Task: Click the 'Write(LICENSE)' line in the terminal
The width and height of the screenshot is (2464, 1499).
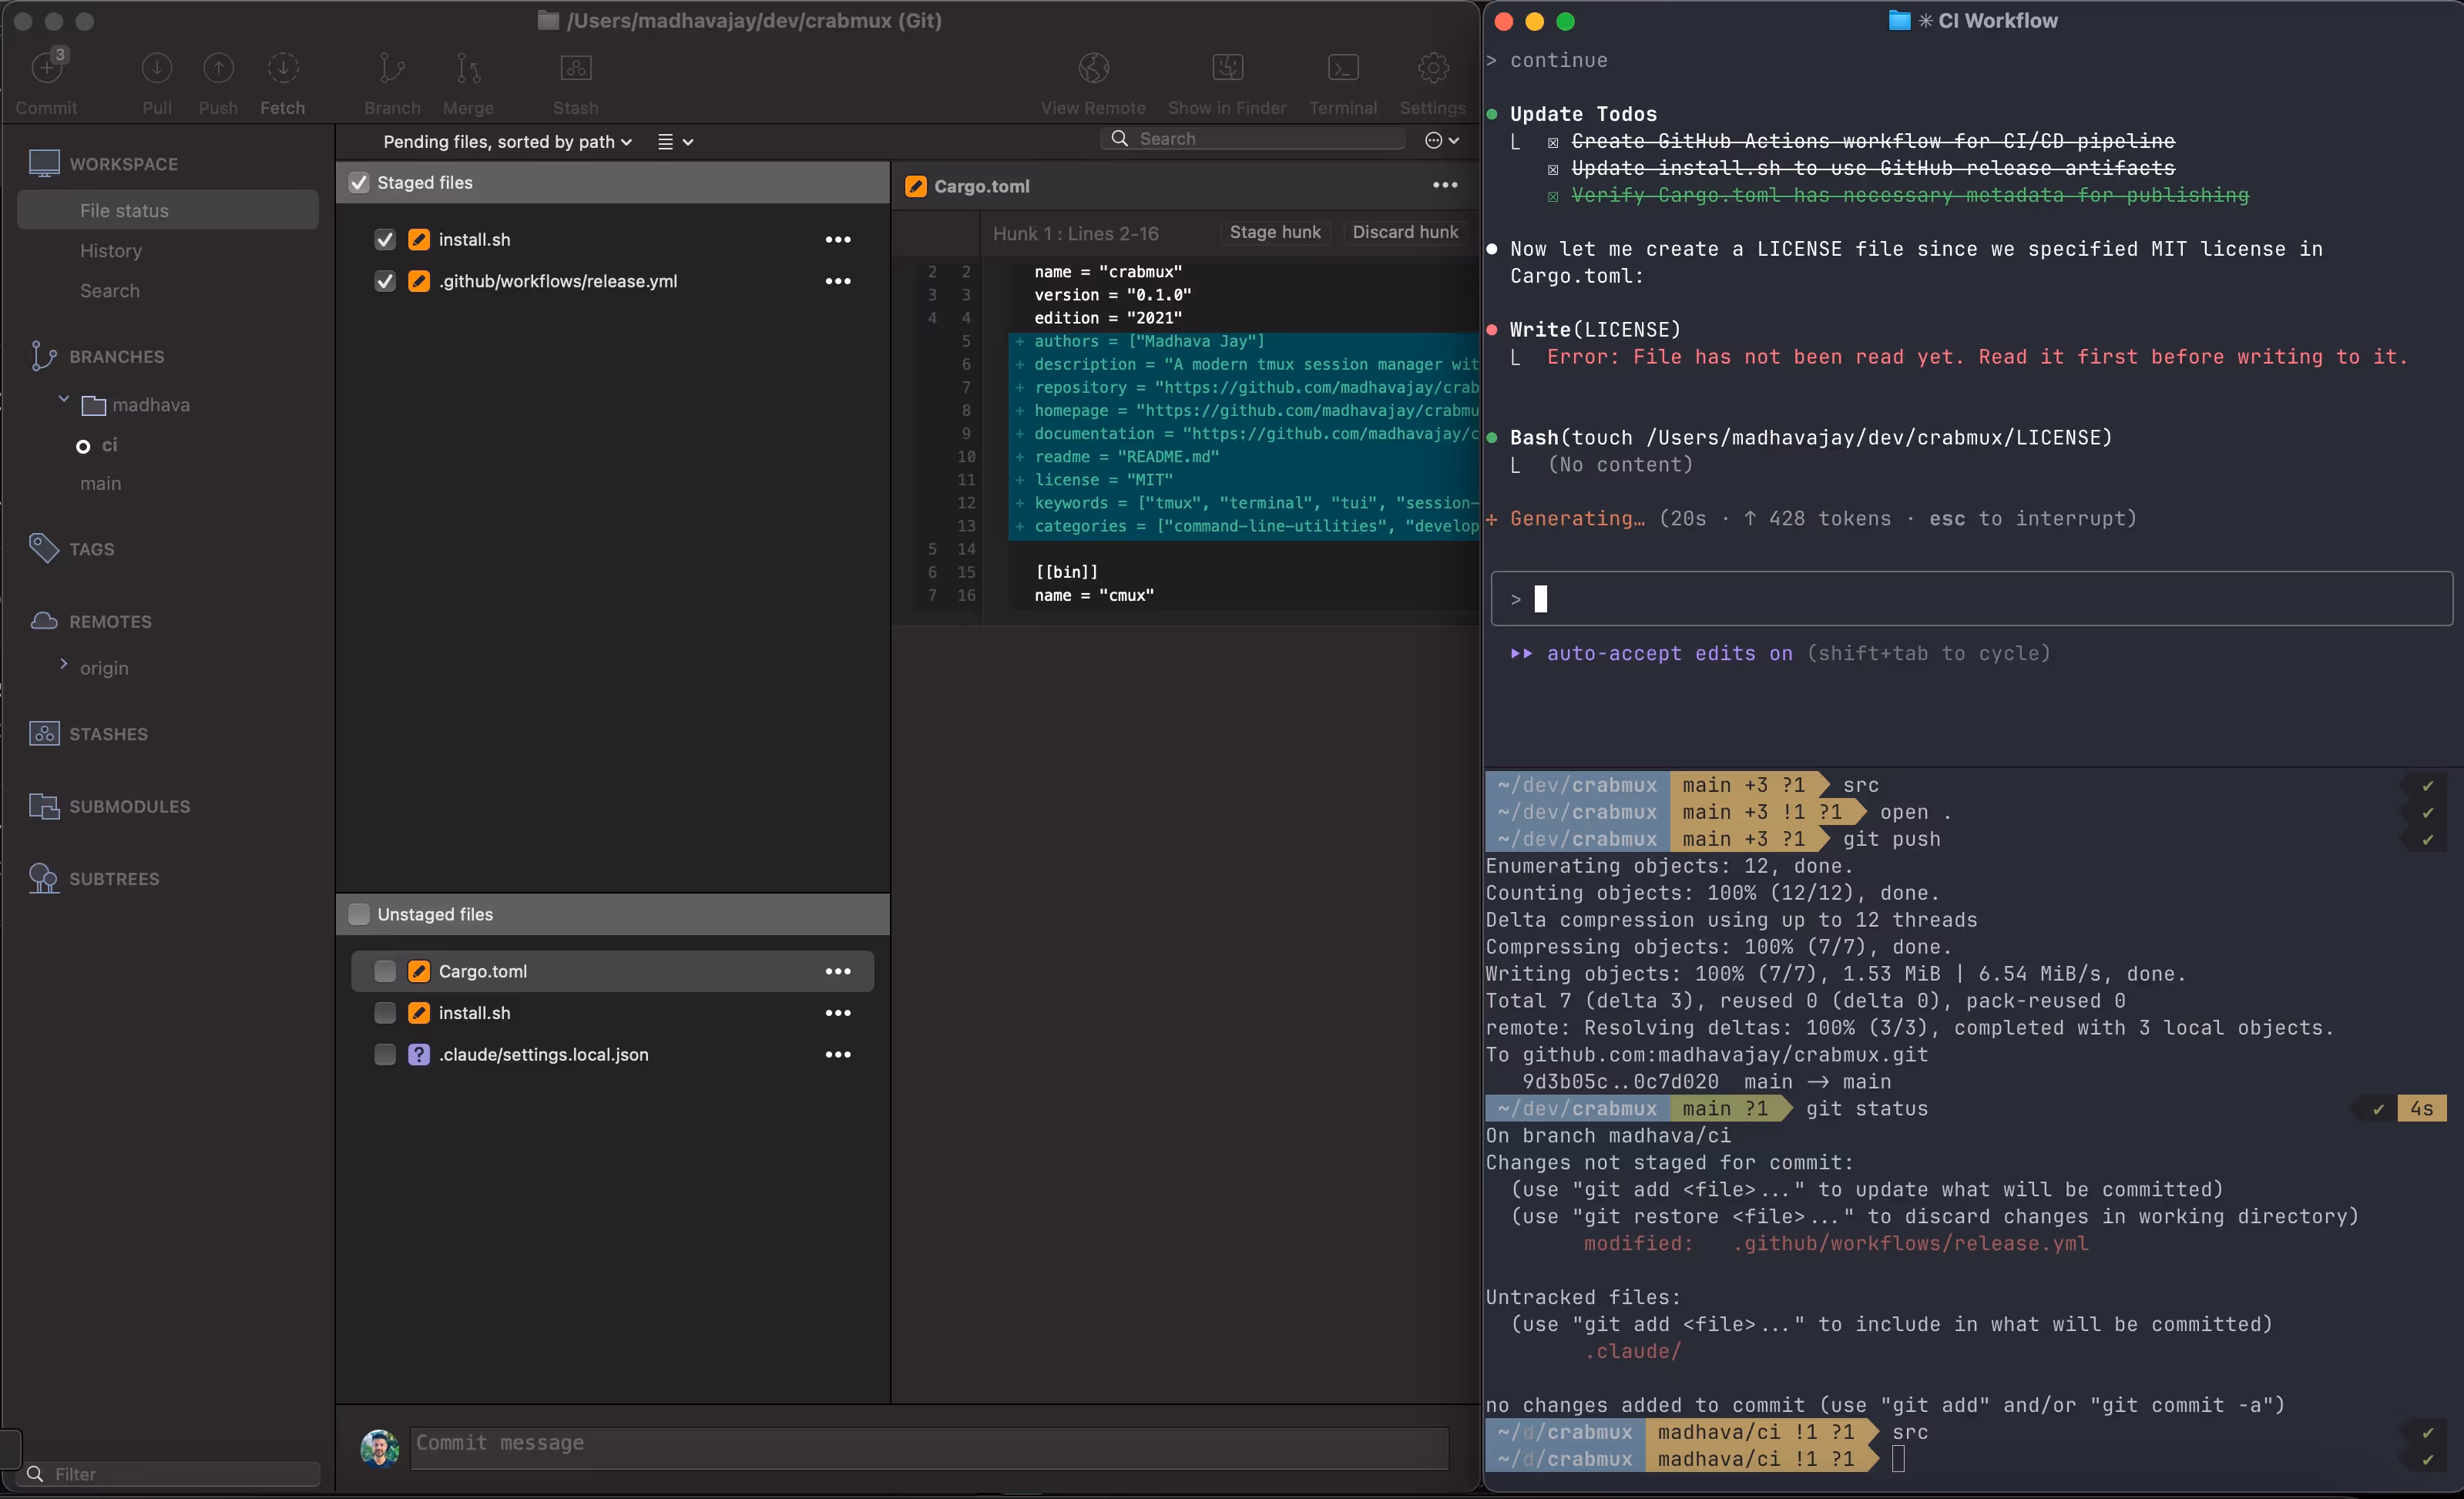Action: coord(1595,329)
